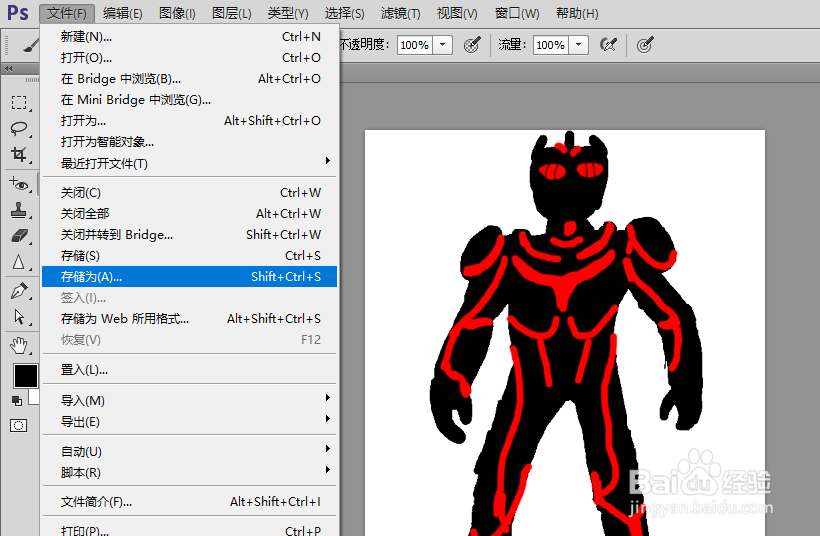
Task: Select the Hand tool
Action: [19, 346]
